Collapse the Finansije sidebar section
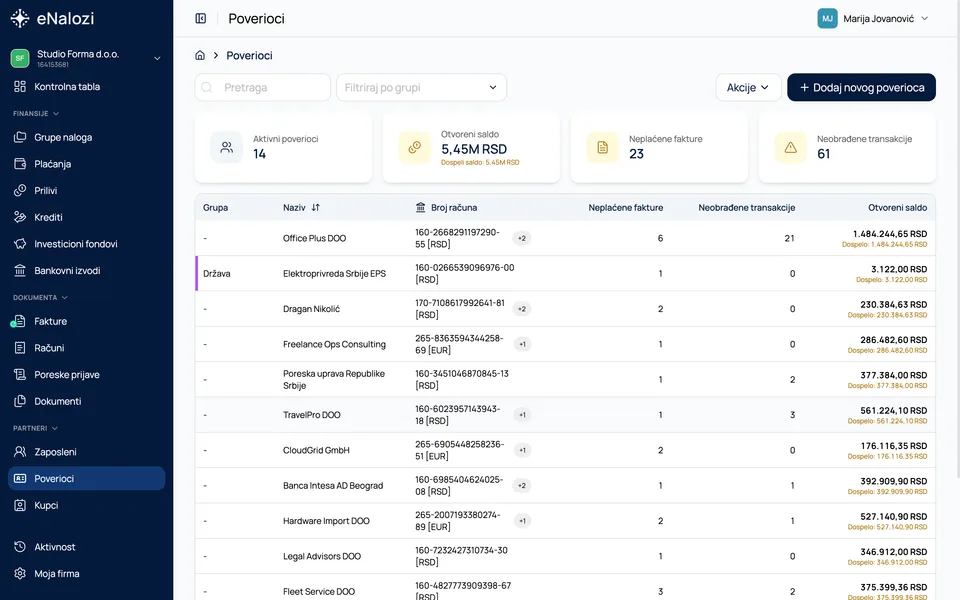This screenshot has width=960, height=600. (x=36, y=113)
